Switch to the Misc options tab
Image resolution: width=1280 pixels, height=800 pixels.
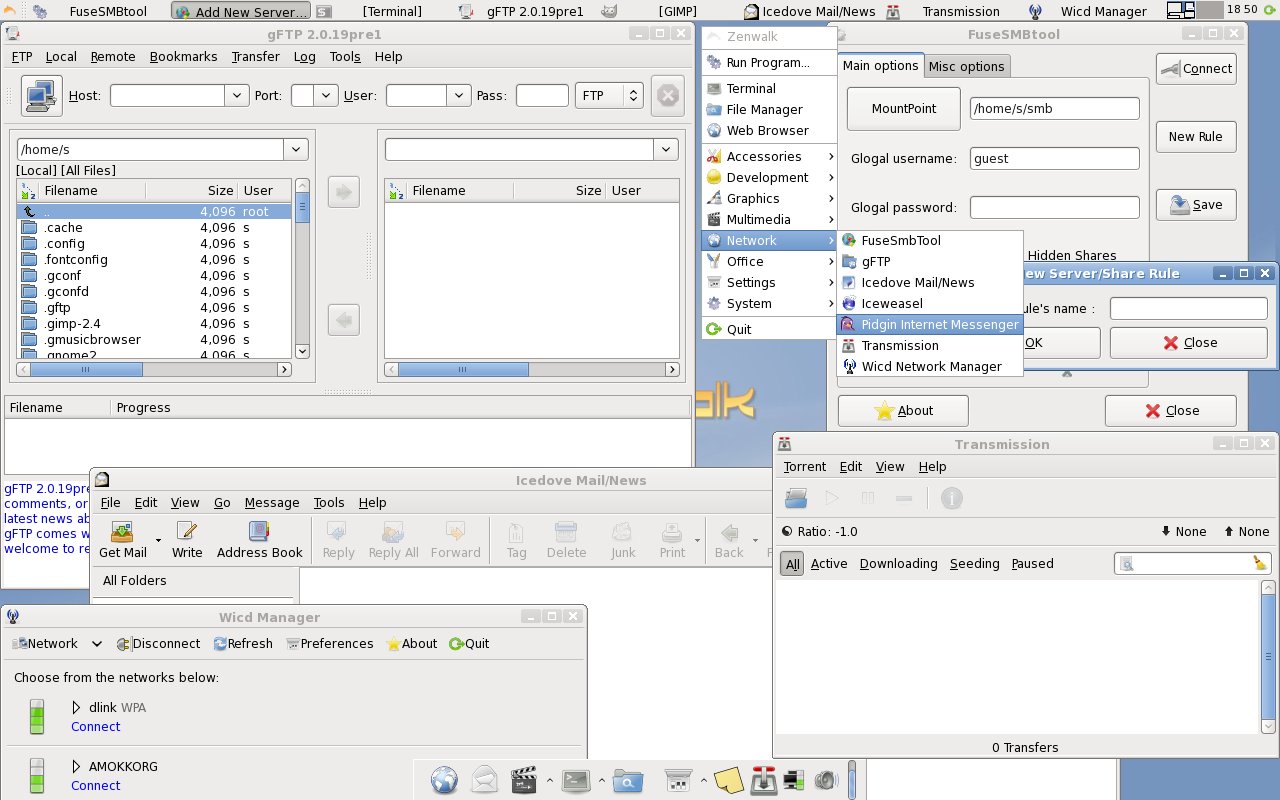coord(966,66)
